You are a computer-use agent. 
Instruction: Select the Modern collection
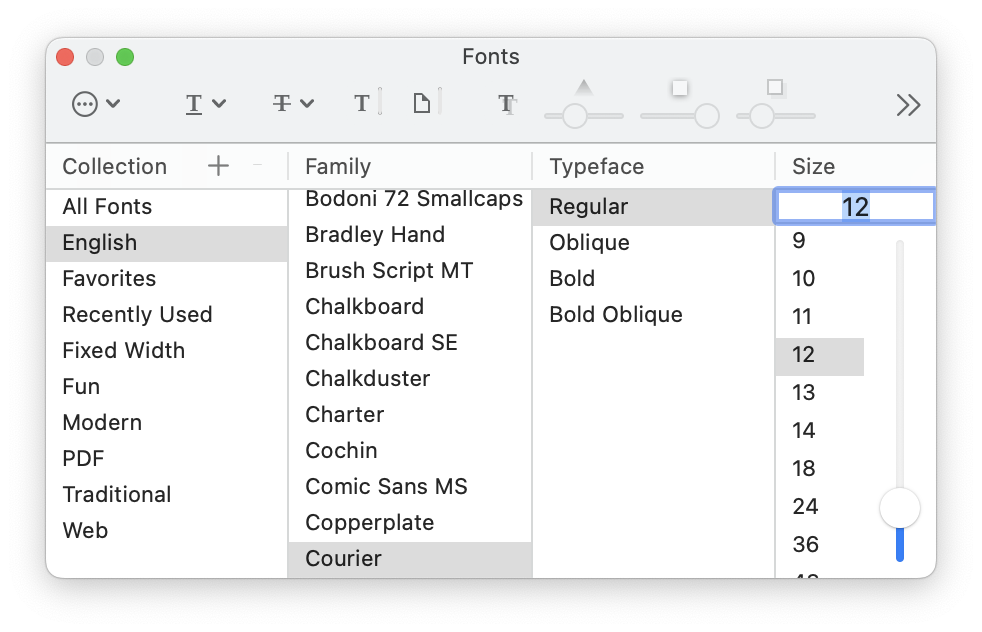[167, 423]
